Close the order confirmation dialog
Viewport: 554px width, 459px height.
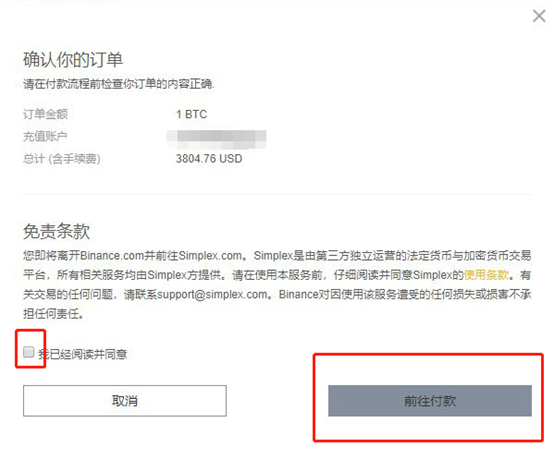[539, 16]
